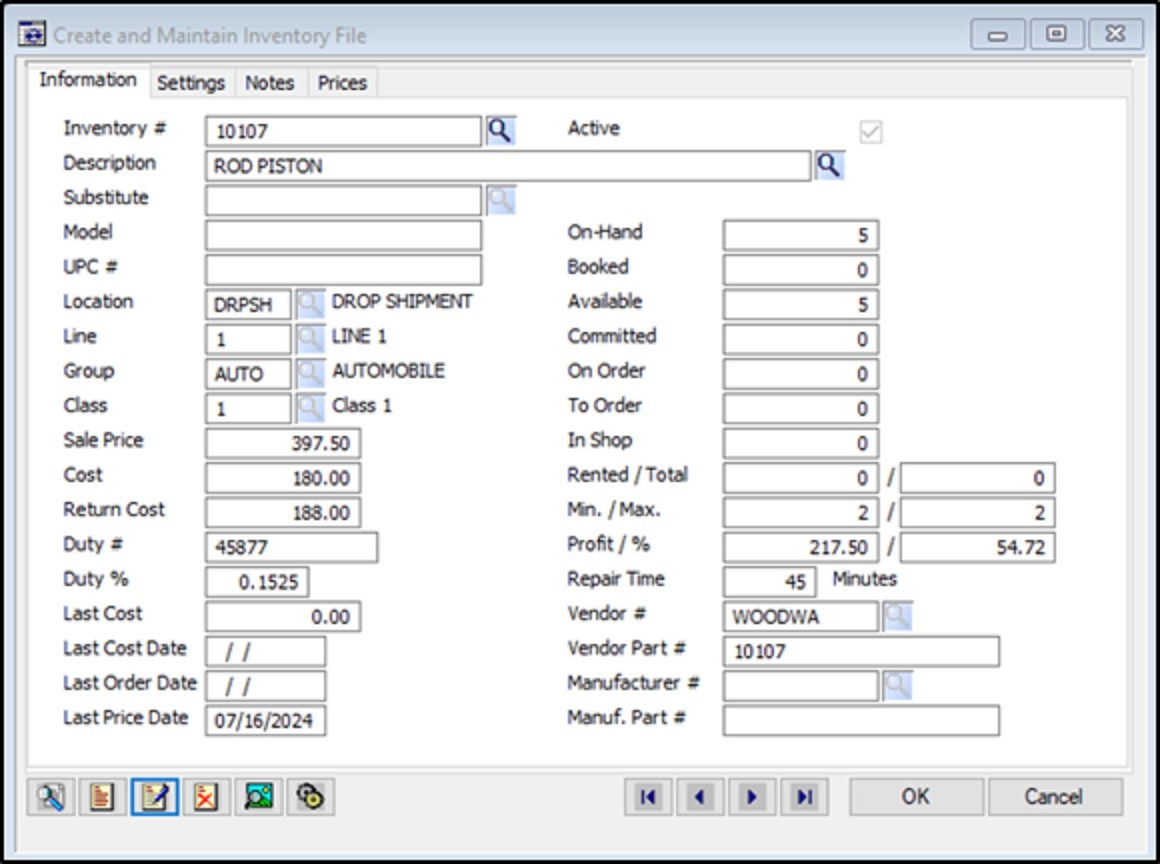Screen dimensions: 1160x864
Task: Click the new record document icon
Action: [x=102, y=797]
